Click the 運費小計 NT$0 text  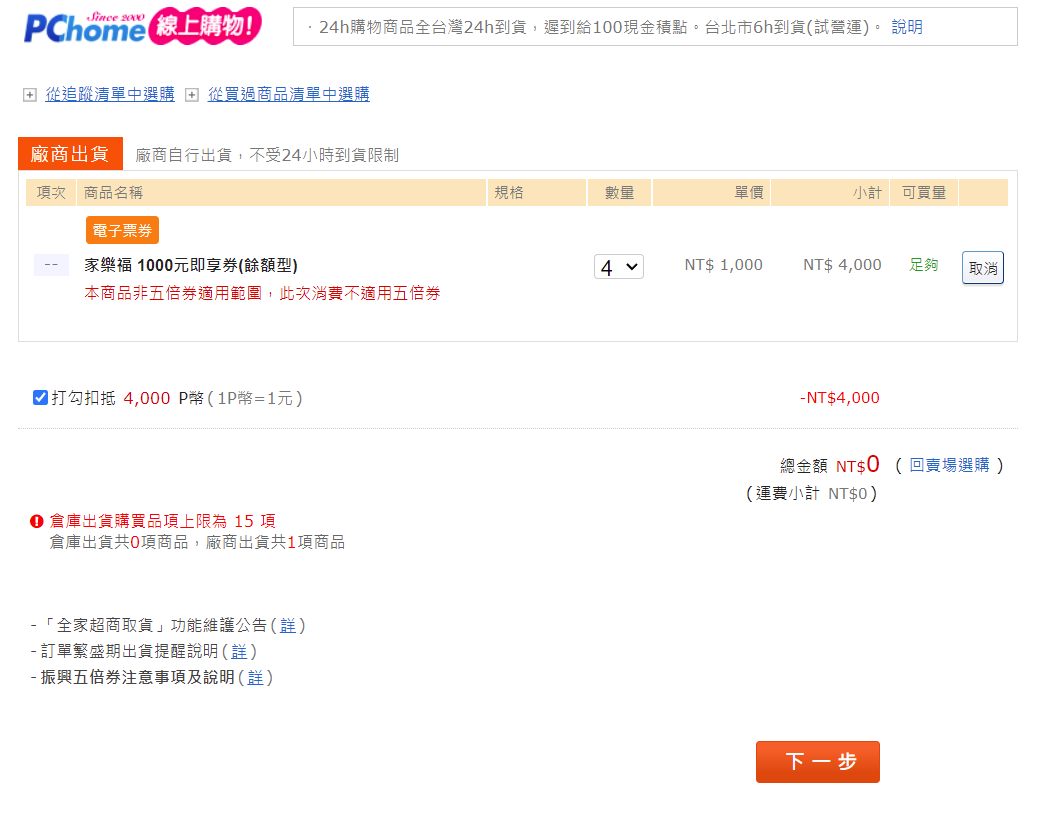pos(811,494)
